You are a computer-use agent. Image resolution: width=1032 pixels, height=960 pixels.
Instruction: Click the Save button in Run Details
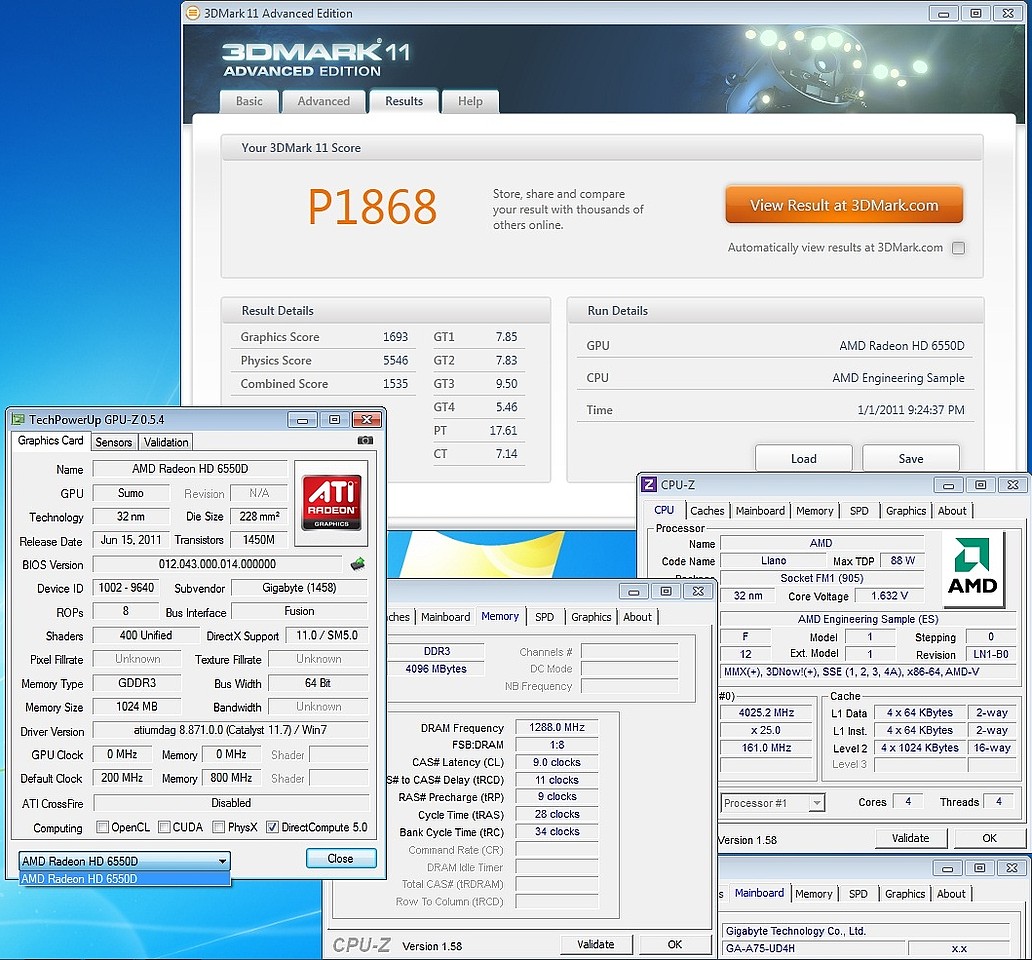point(911,458)
